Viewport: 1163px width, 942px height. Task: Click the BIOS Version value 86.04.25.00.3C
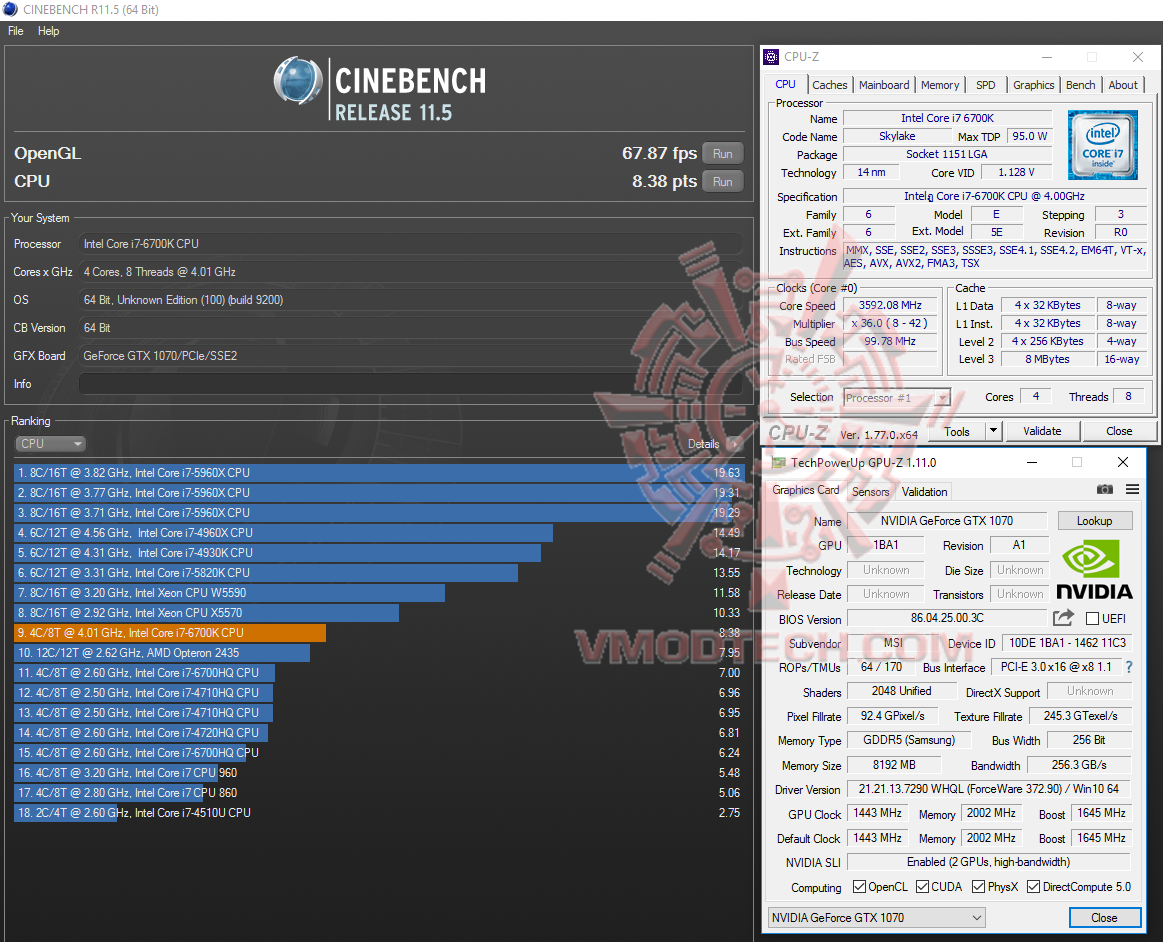tap(947, 618)
